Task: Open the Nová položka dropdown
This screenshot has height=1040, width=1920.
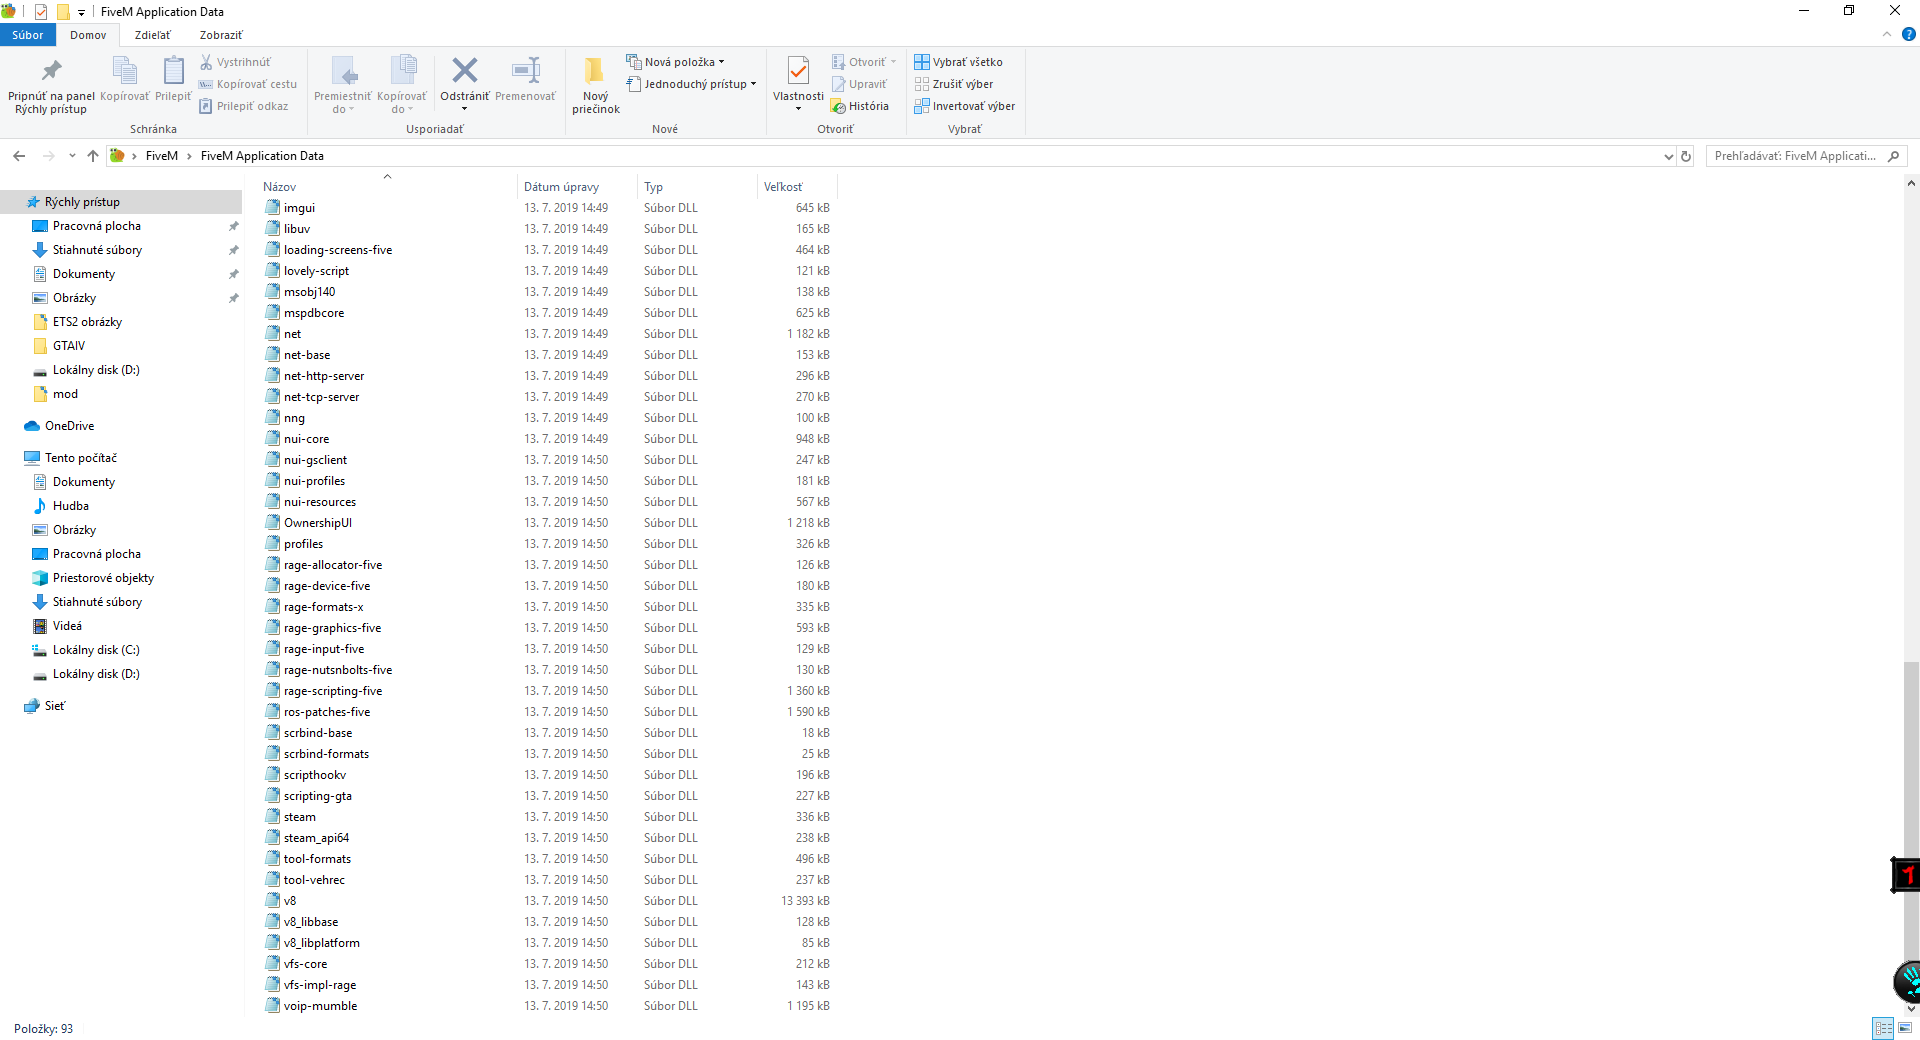Action: point(676,61)
